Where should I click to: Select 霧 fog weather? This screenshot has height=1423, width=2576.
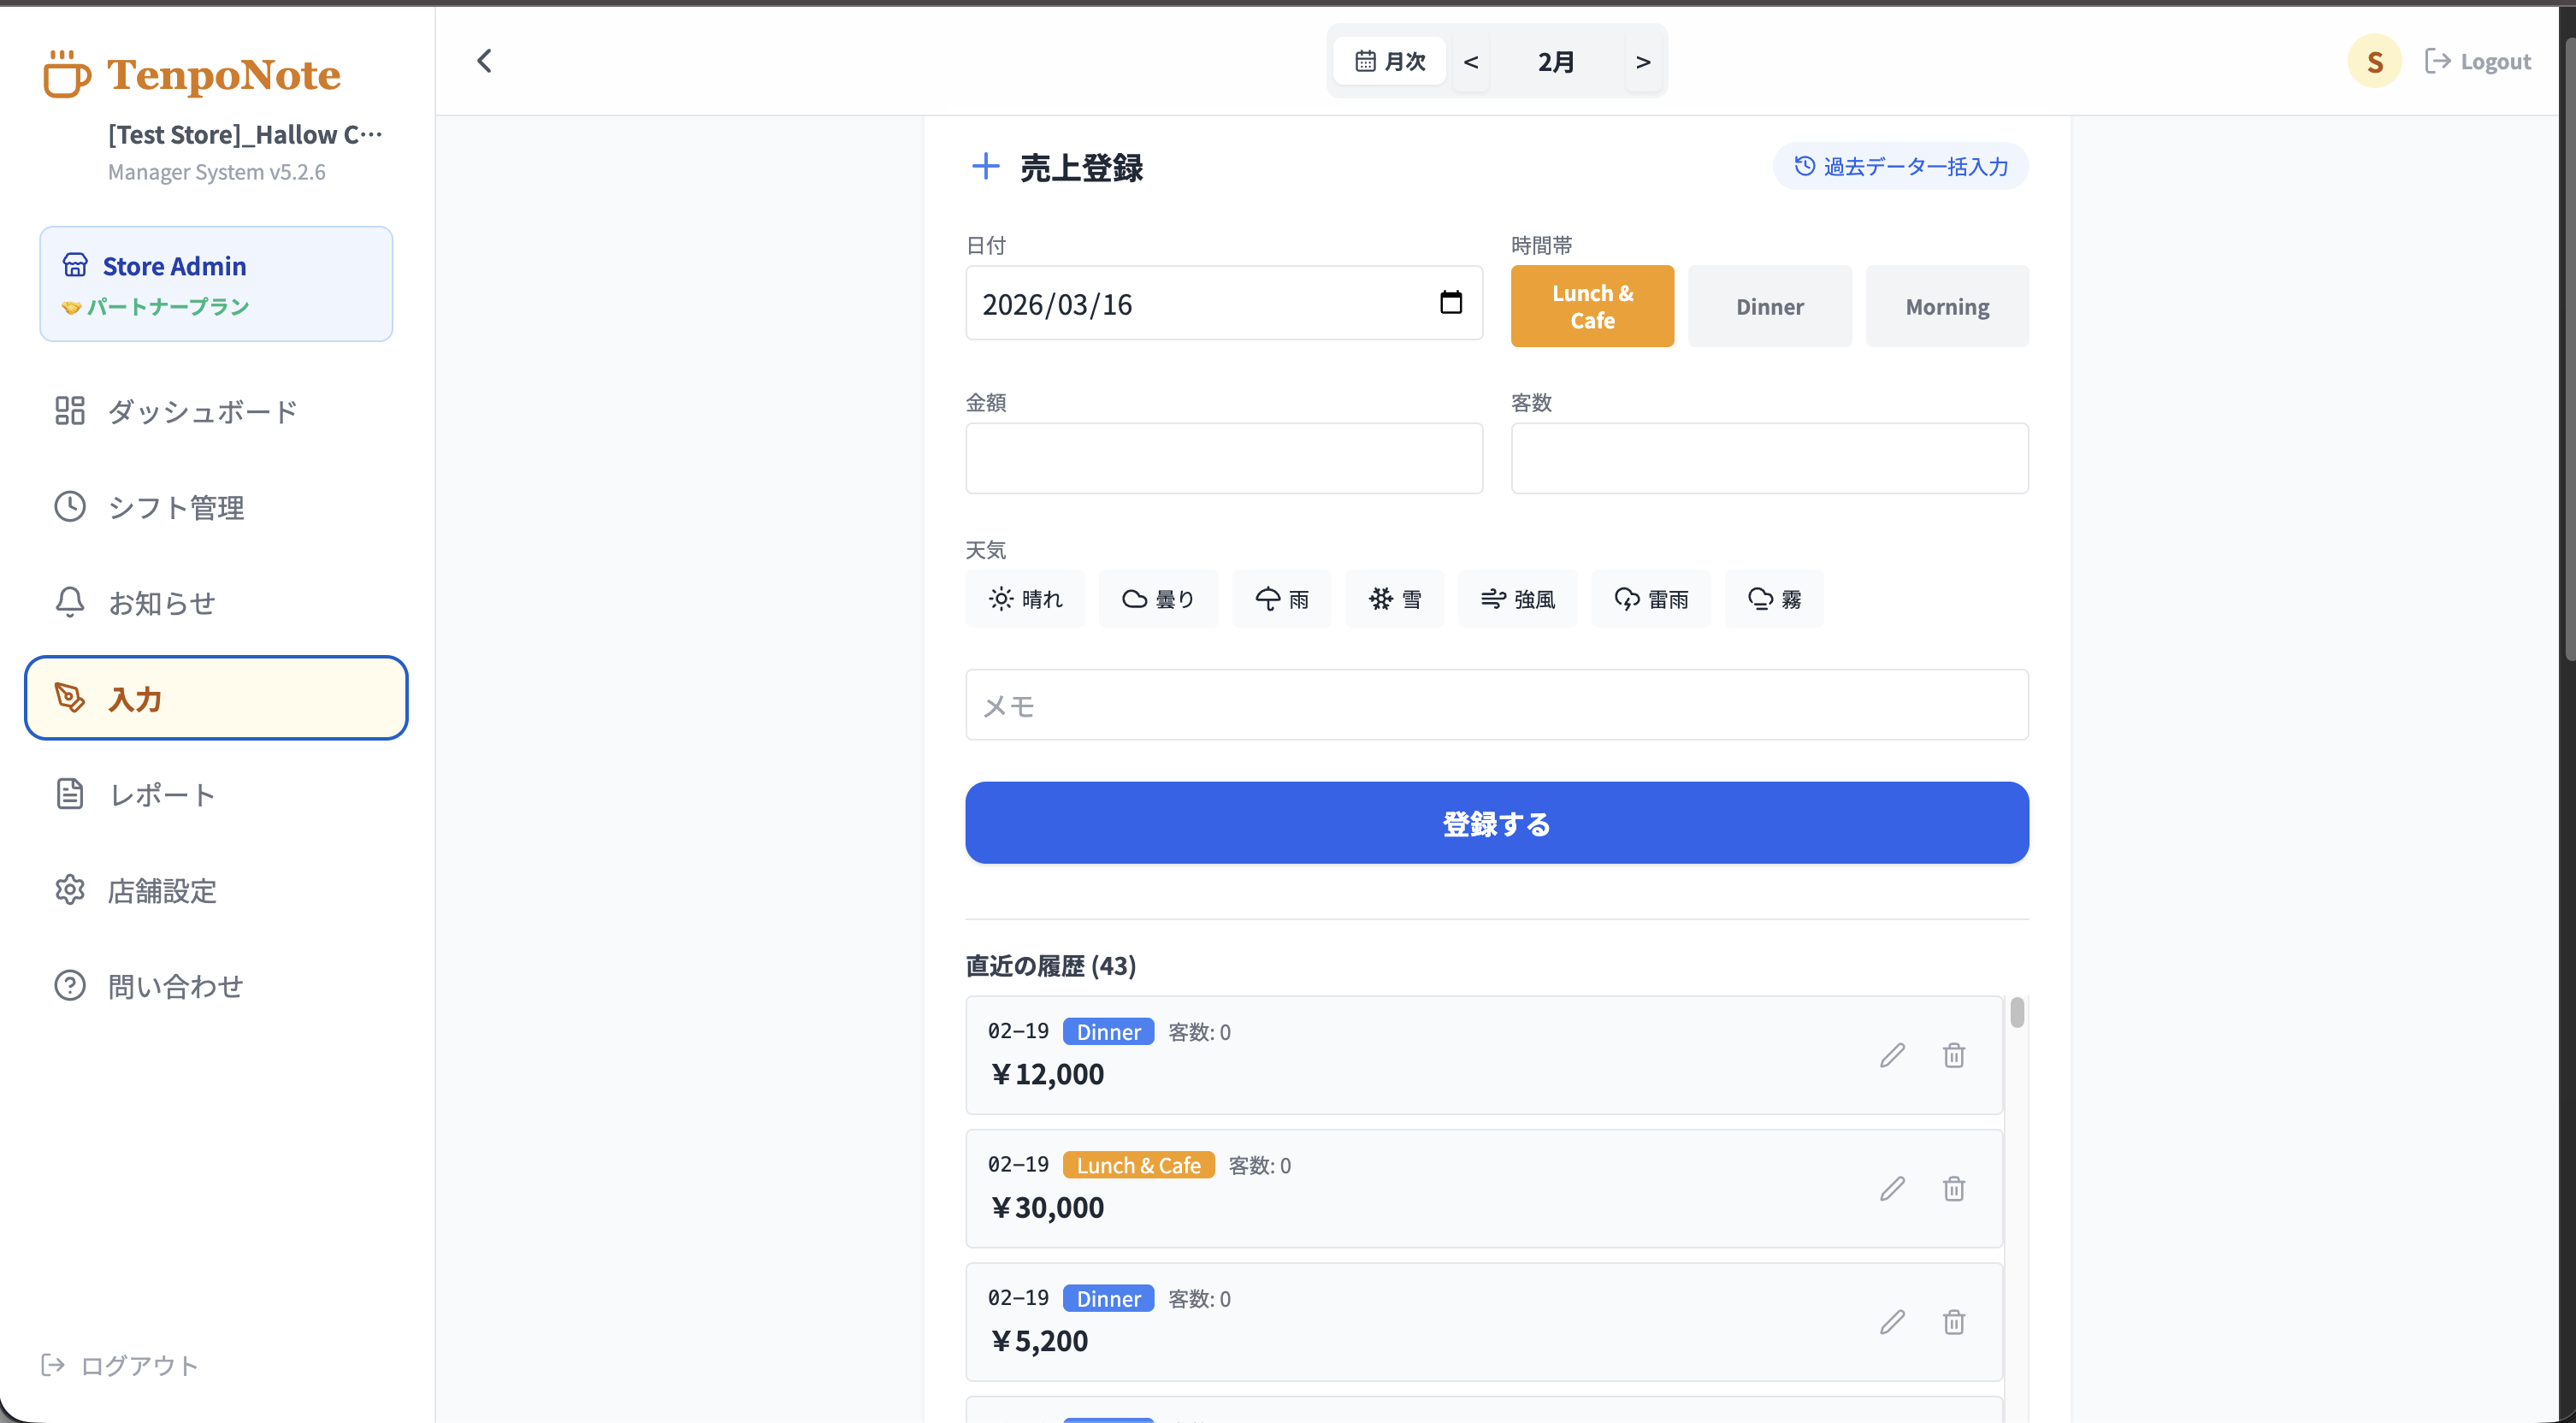pos(1774,599)
